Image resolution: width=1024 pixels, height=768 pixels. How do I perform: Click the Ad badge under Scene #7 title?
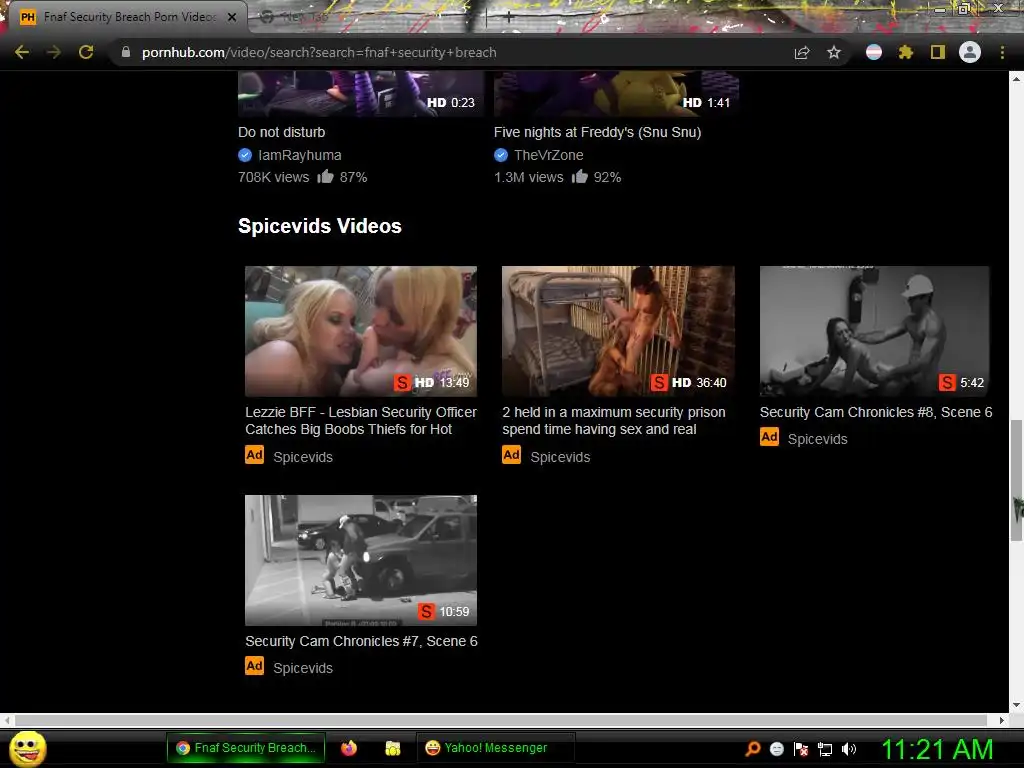255,666
